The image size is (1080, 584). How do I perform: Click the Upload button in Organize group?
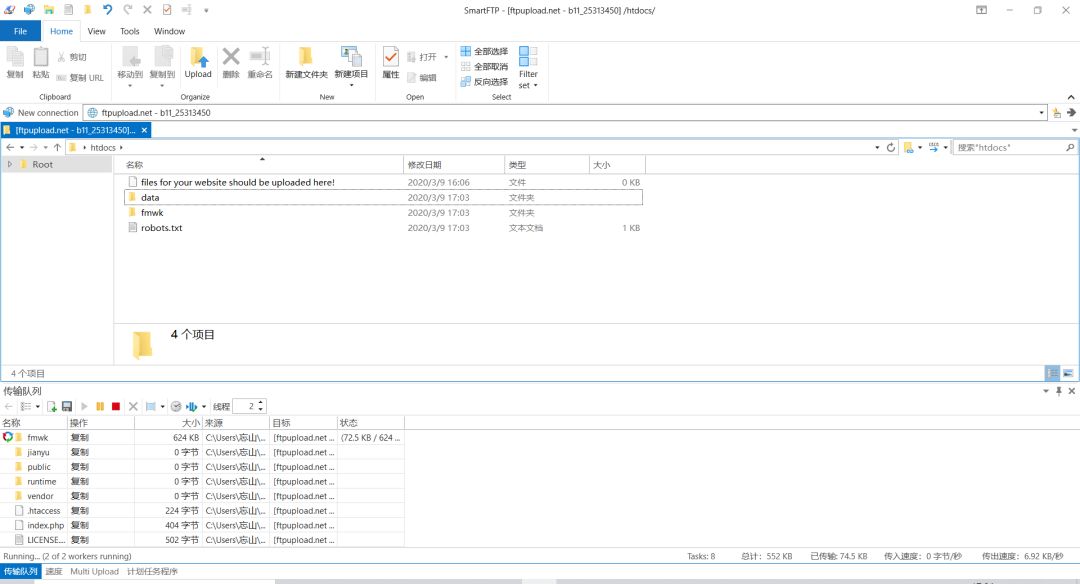pos(198,63)
